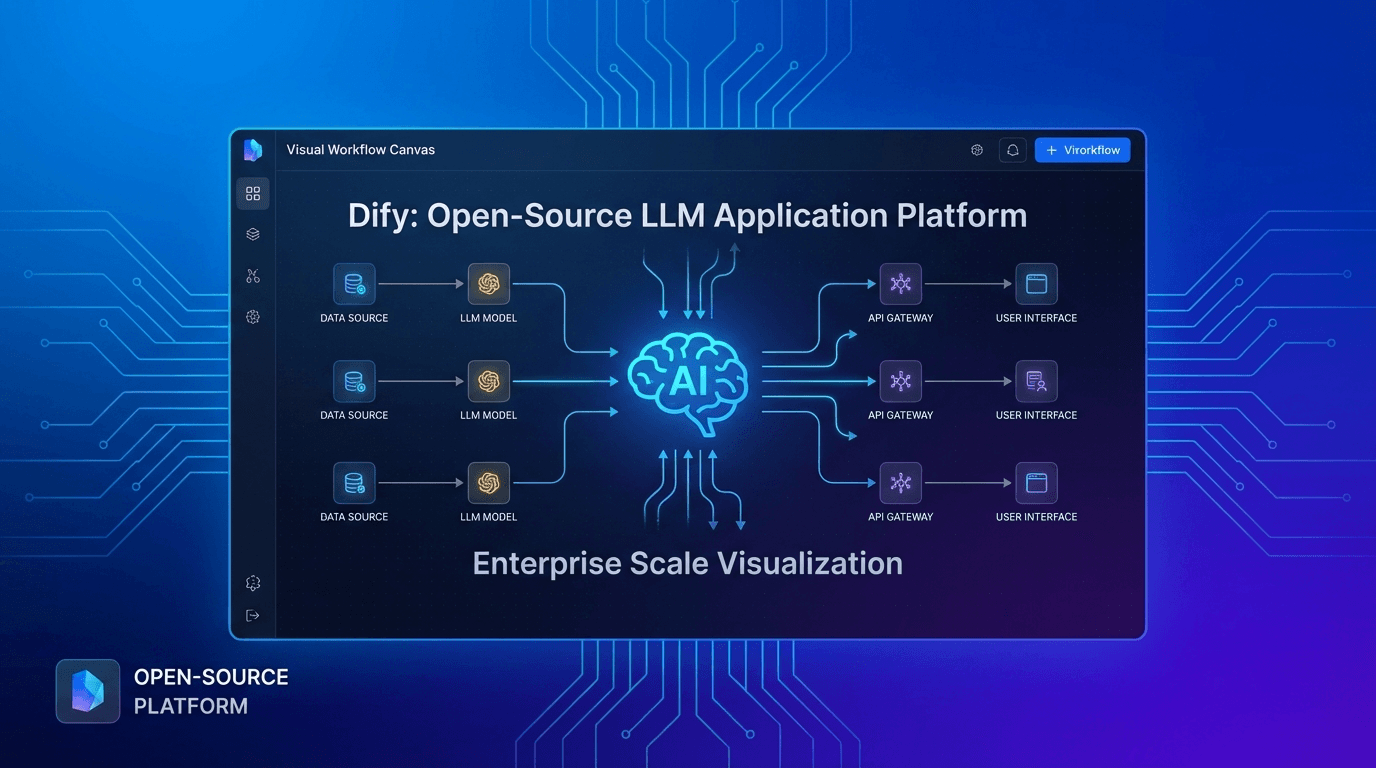Click the settings icon beside the bell
The width and height of the screenshot is (1376, 768).
point(977,150)
